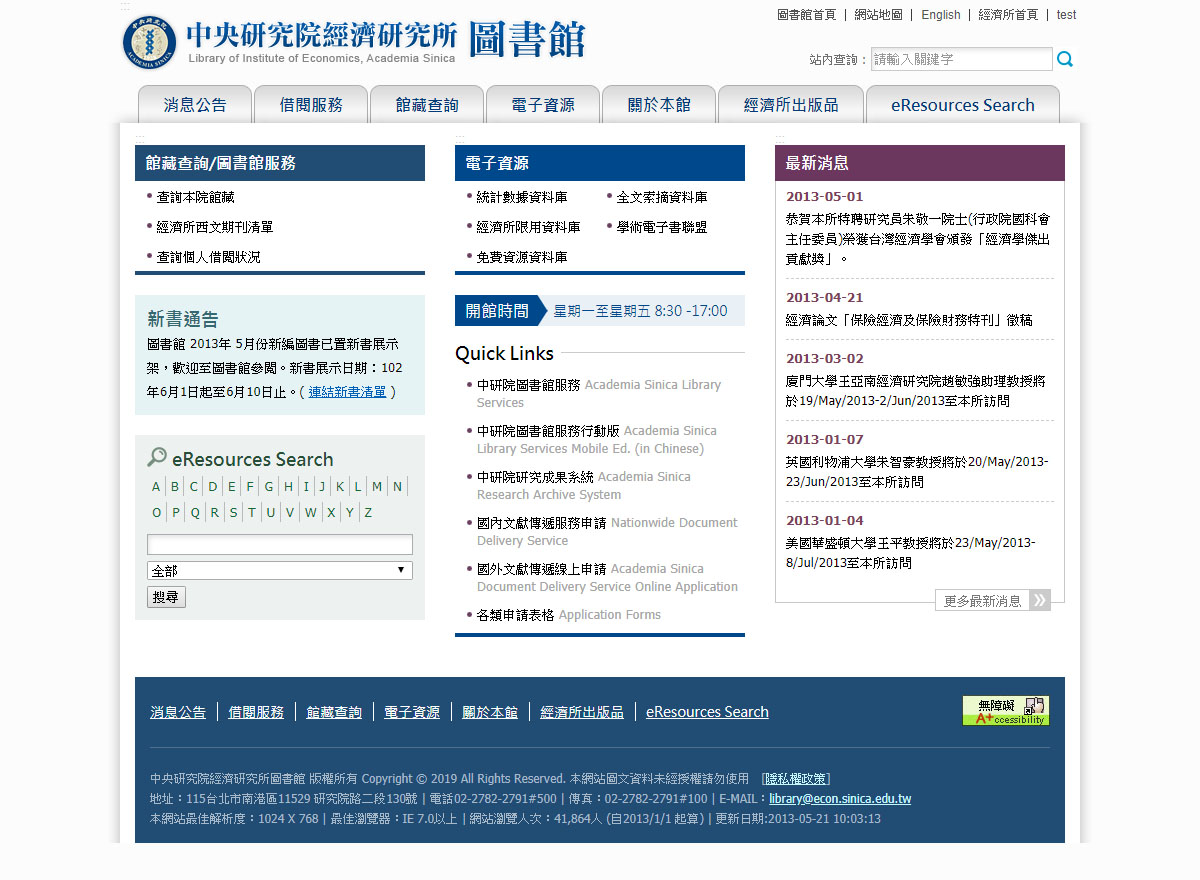Select letter H in eResources index

pyautogui.click(x=288, y=487)
